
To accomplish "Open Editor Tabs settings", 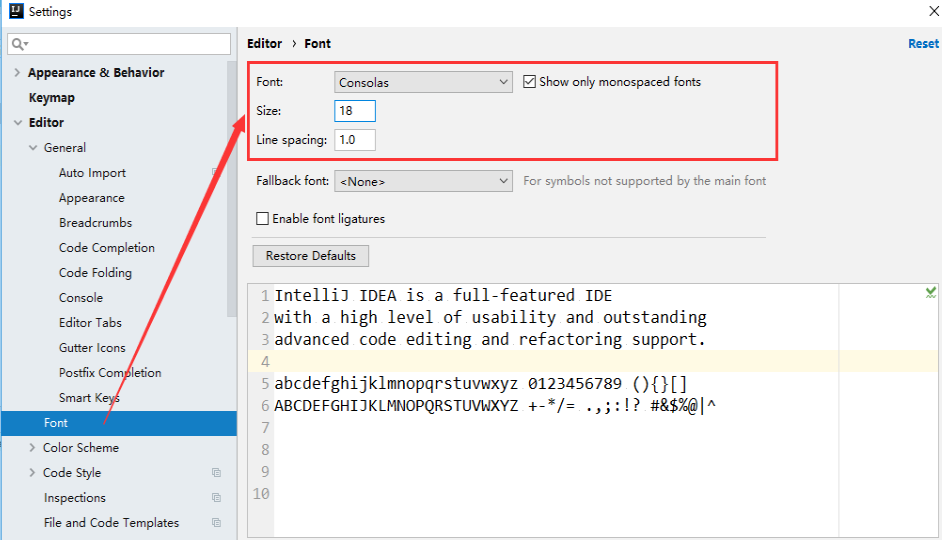I will point(90,323).
